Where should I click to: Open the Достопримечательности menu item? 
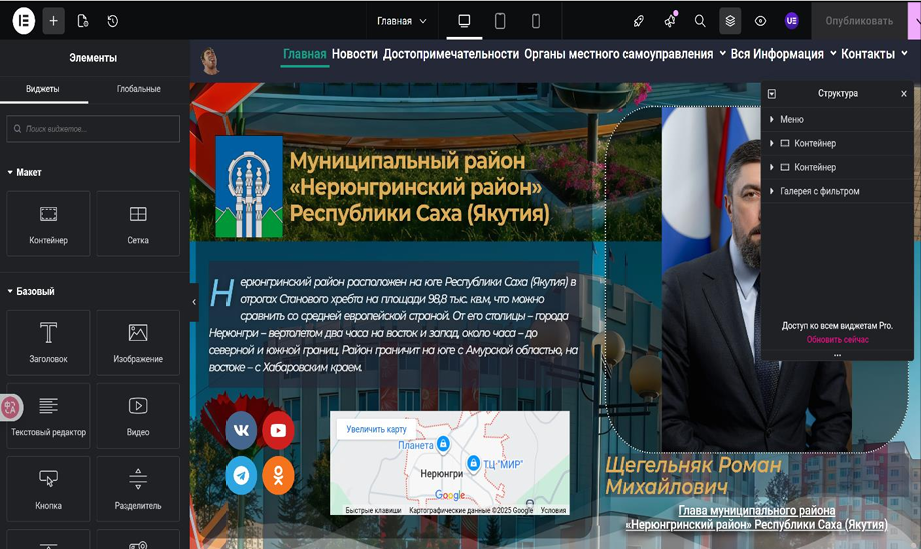[x=451, y=54]
